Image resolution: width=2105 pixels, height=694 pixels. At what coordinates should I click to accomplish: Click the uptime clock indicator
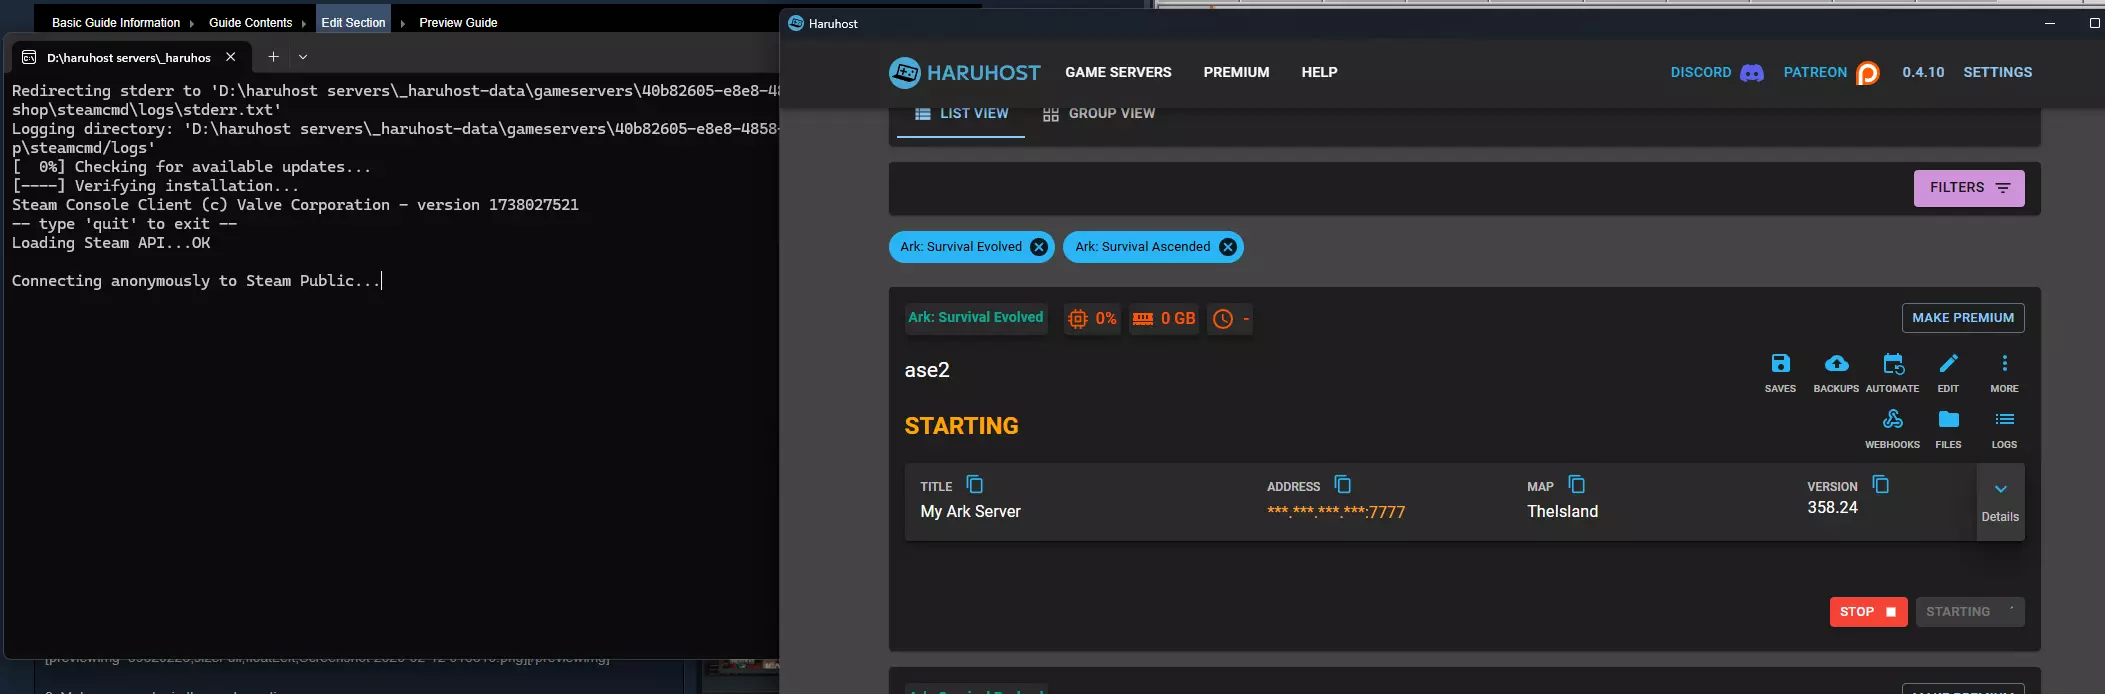point(1230,319)
